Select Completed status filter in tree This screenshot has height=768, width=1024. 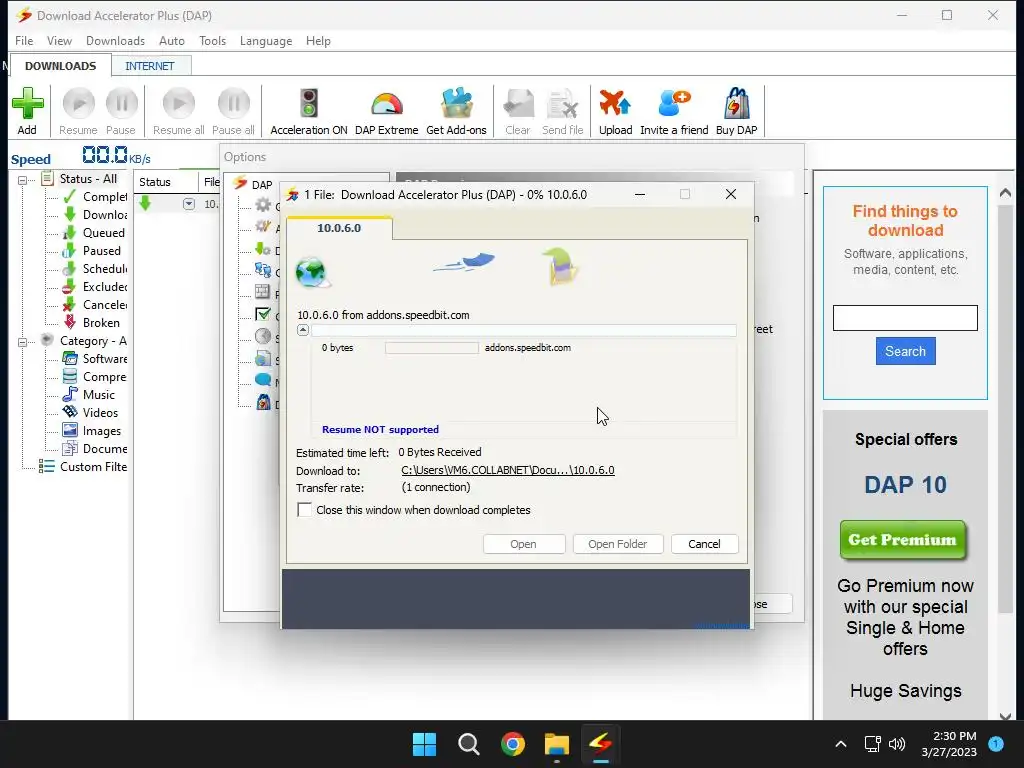95,197
